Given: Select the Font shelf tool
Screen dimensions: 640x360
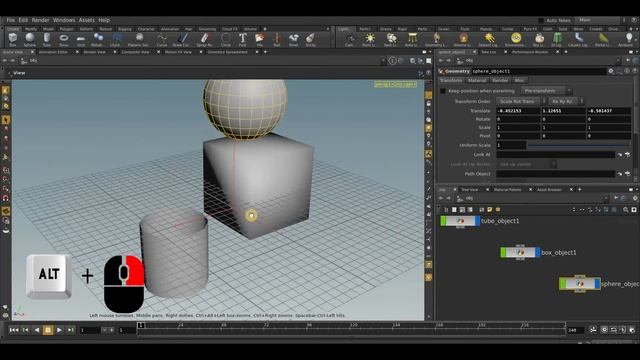Looking at the screenshot, I should 242,40.
